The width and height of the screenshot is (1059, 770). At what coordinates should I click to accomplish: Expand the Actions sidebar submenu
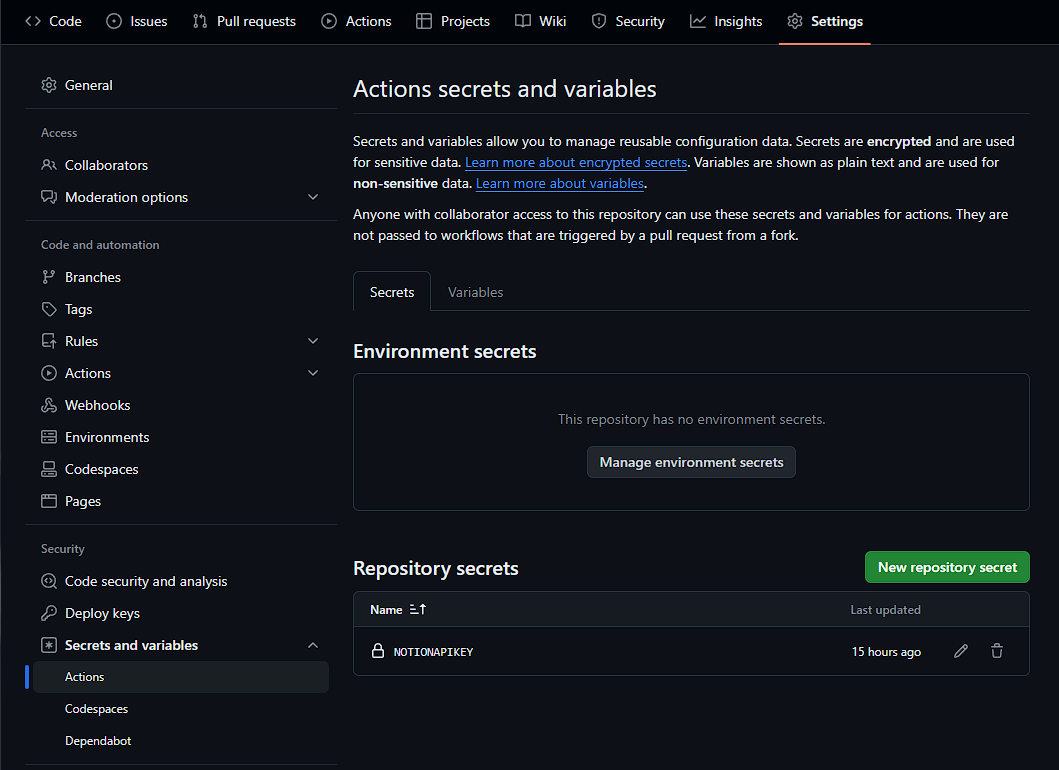tap(313, 373)
